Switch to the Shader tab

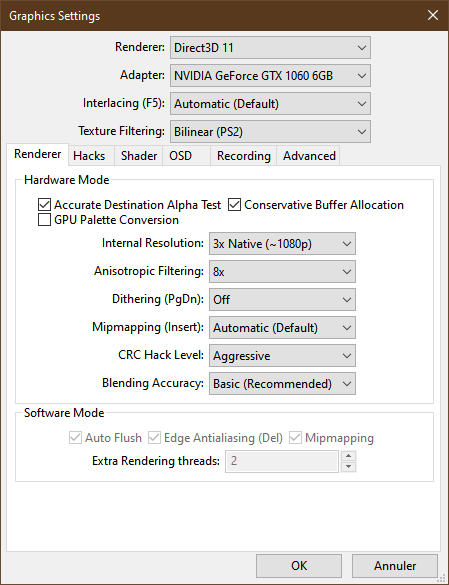139,156
